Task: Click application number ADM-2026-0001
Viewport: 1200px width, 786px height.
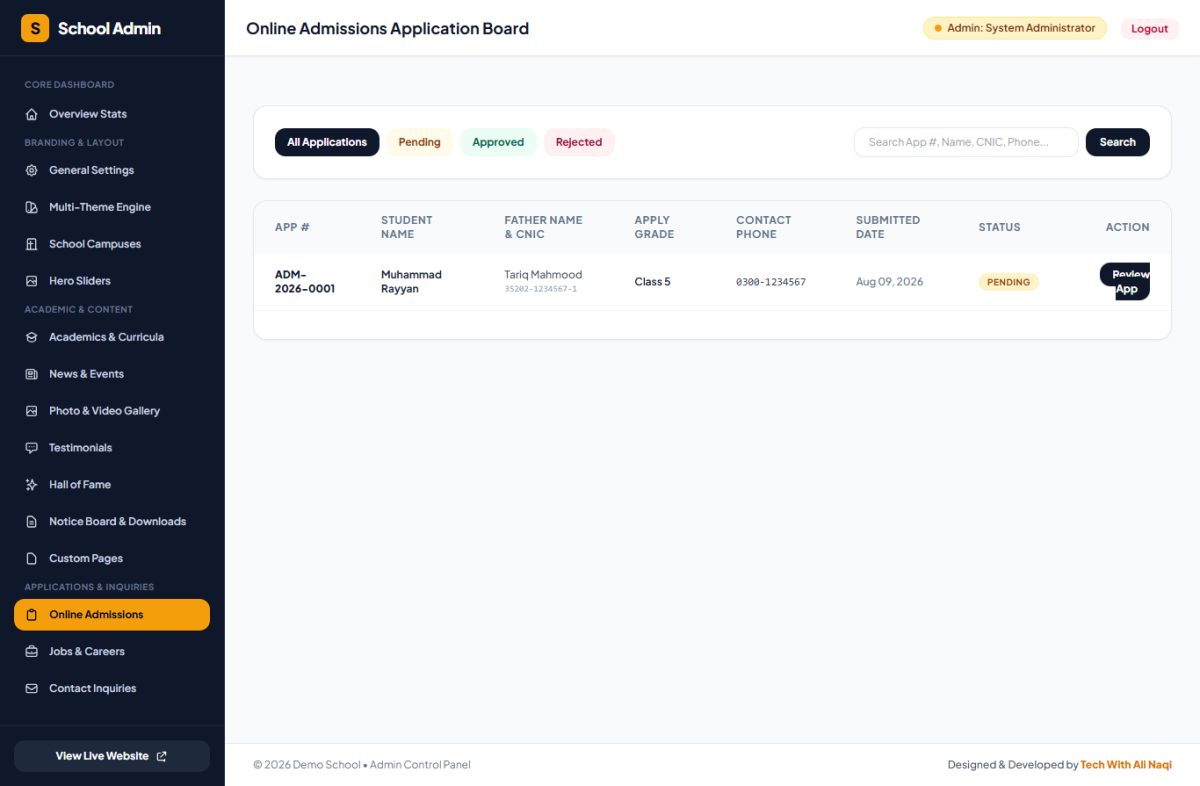Action: pyautogui.click(x=305, y=282)
